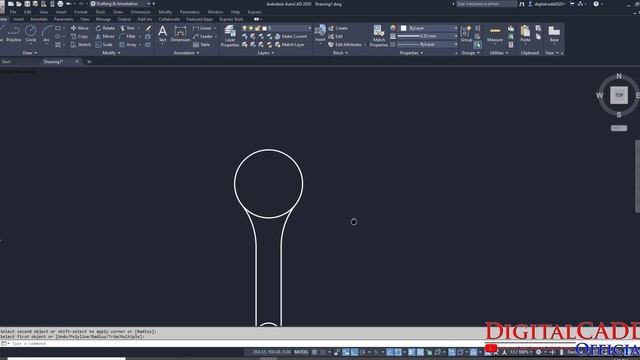640x360 pixels.
Task: Click the Mirror tool
Action: [x=105, y=36]
